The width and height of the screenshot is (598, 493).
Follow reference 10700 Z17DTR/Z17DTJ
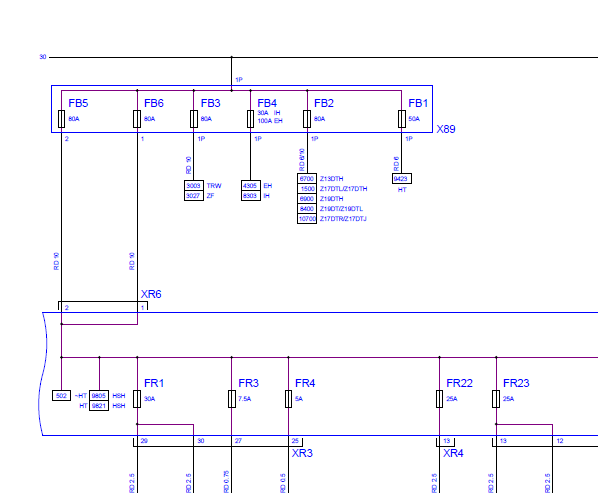(x=307, y=218)
